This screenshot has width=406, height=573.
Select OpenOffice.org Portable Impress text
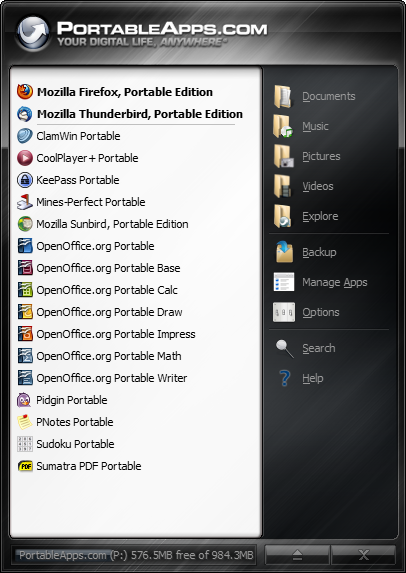116,334
